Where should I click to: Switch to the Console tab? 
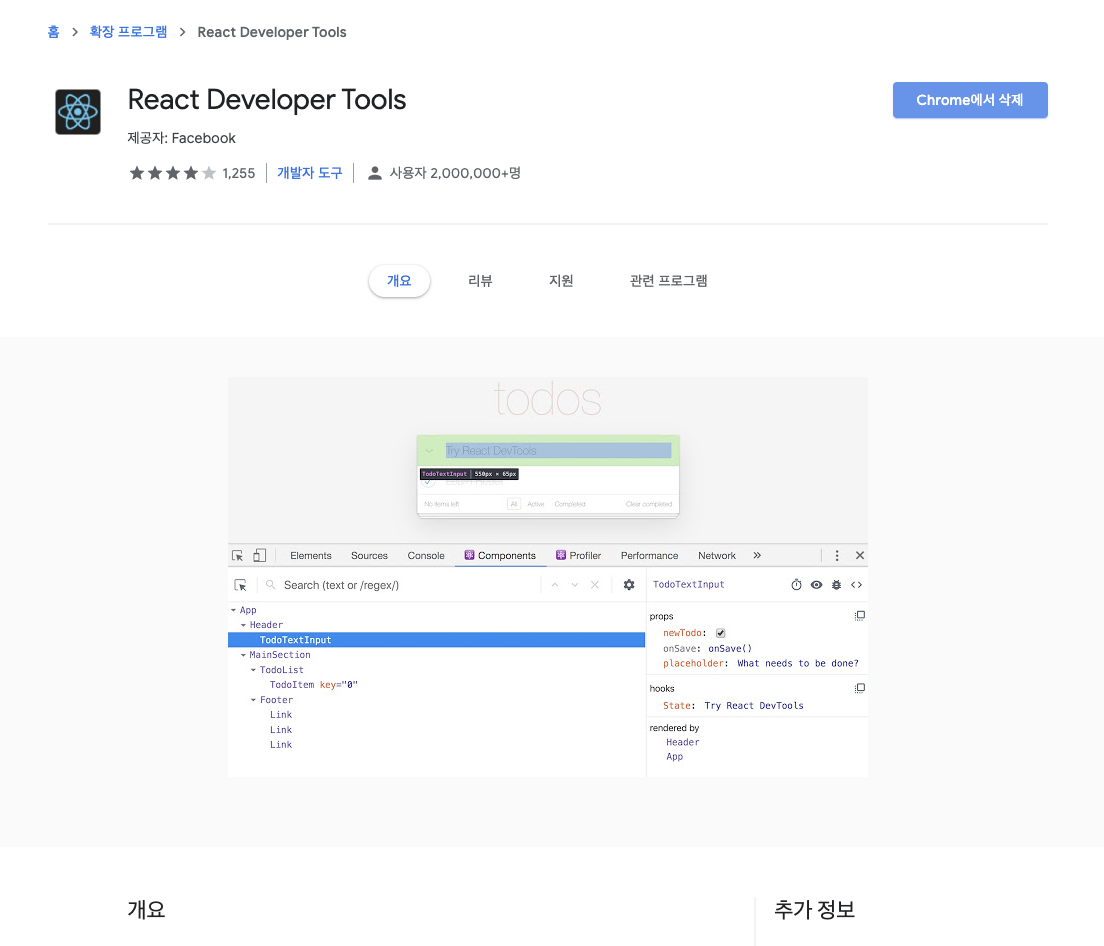tap(426, 555)
